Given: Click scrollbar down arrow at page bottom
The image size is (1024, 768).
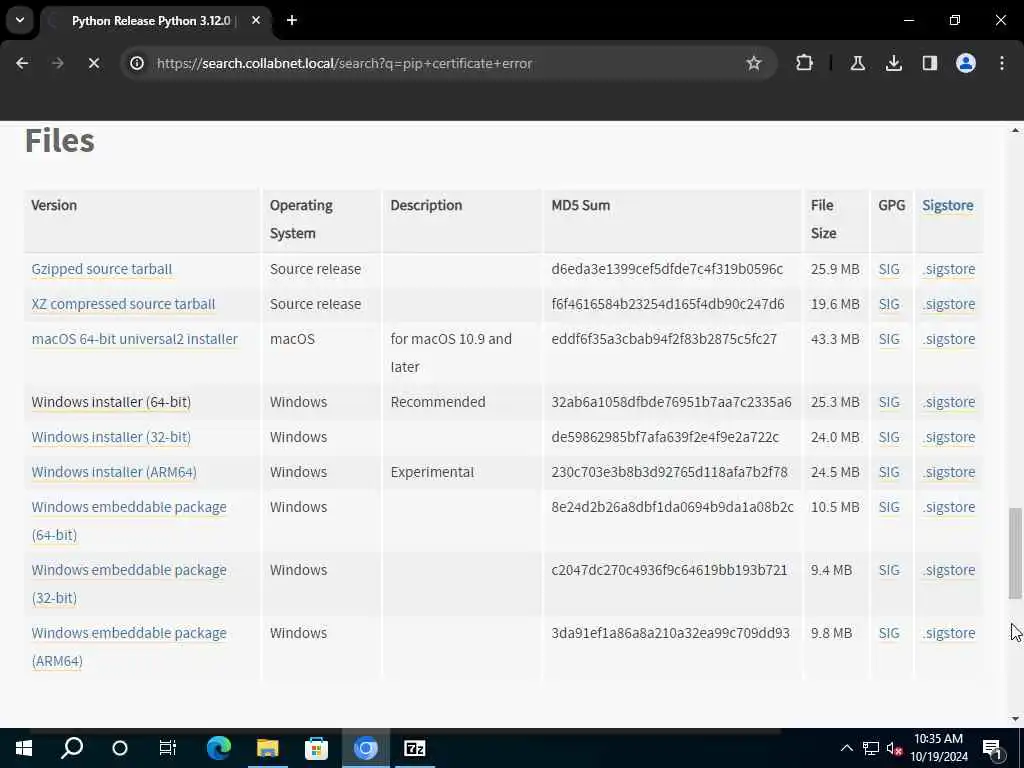Looking at the screenshot, I should click(x=1015, y=719).
